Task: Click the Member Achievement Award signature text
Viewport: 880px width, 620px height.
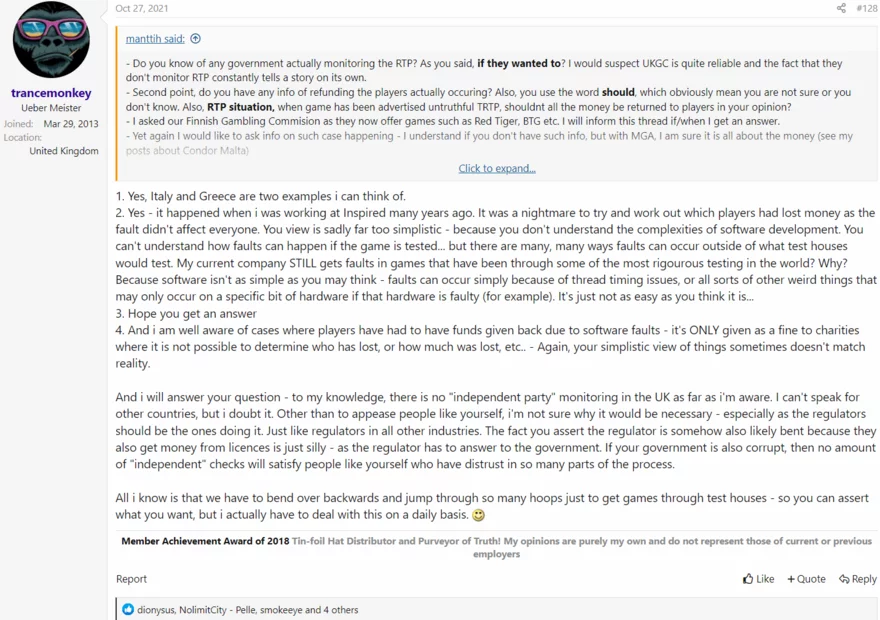Action: 205,541
